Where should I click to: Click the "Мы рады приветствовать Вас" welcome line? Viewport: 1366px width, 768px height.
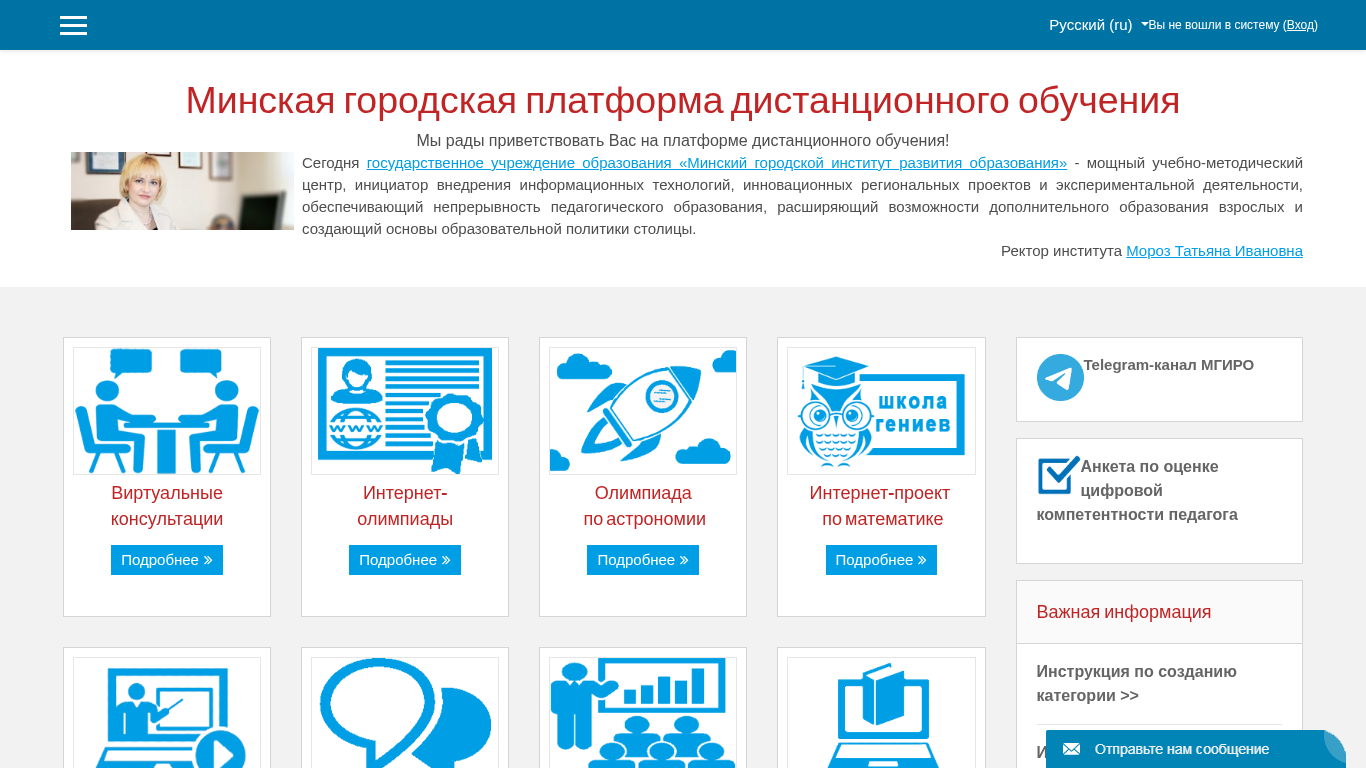click(683, 141)
